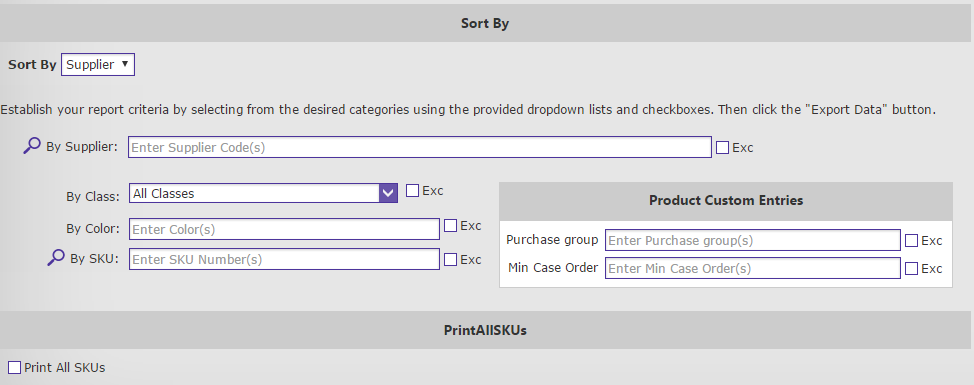Open supplier lookup magnifier beside By Supplier
The width and height of the screenshot is (974, 385).
(x=32, y=146)
